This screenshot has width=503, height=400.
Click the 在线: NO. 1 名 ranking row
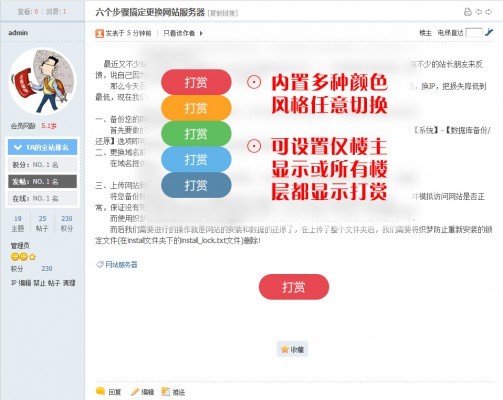42,198
